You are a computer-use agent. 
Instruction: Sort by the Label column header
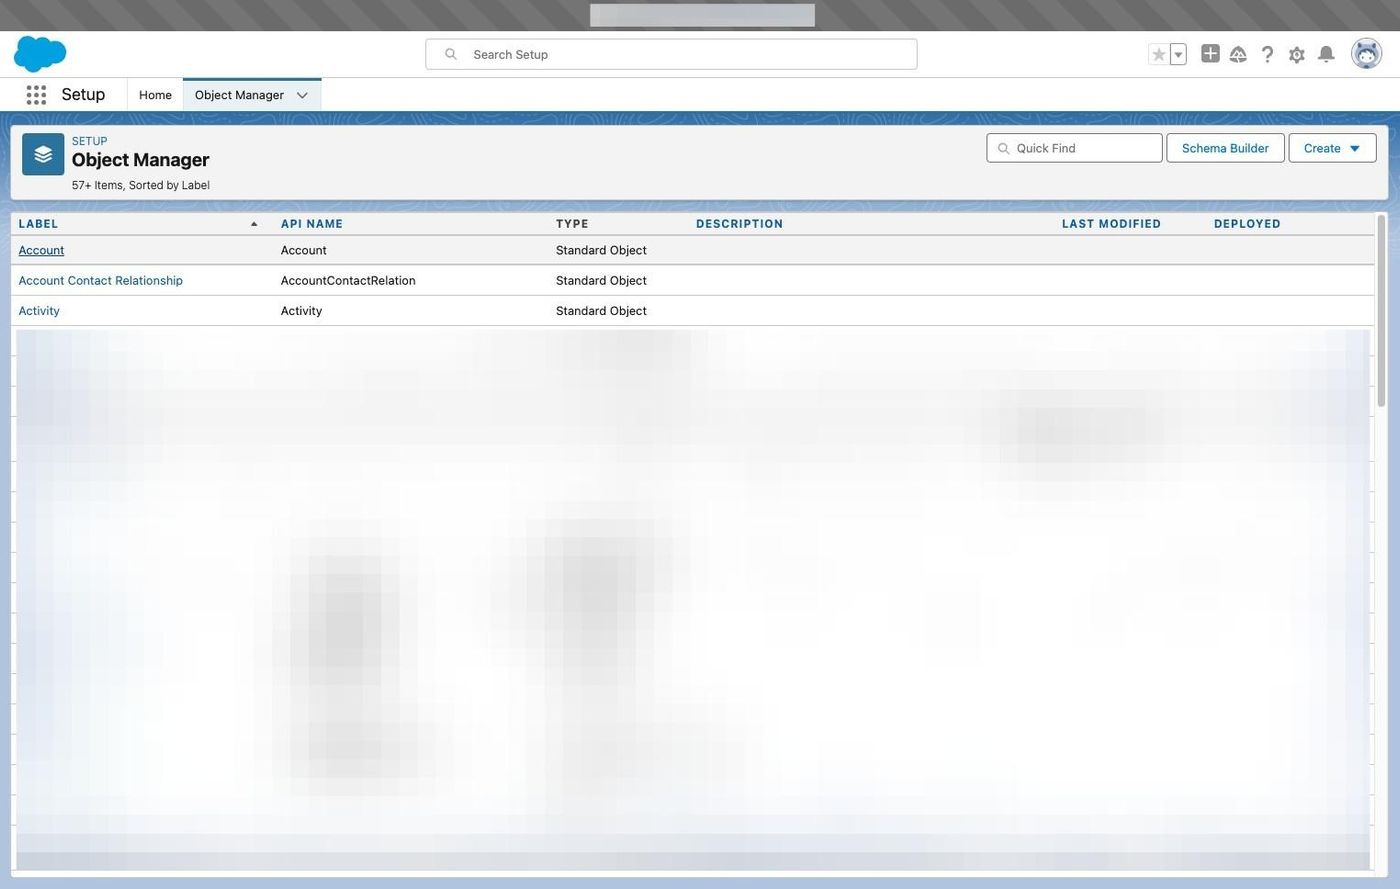(x=38, y=224)
